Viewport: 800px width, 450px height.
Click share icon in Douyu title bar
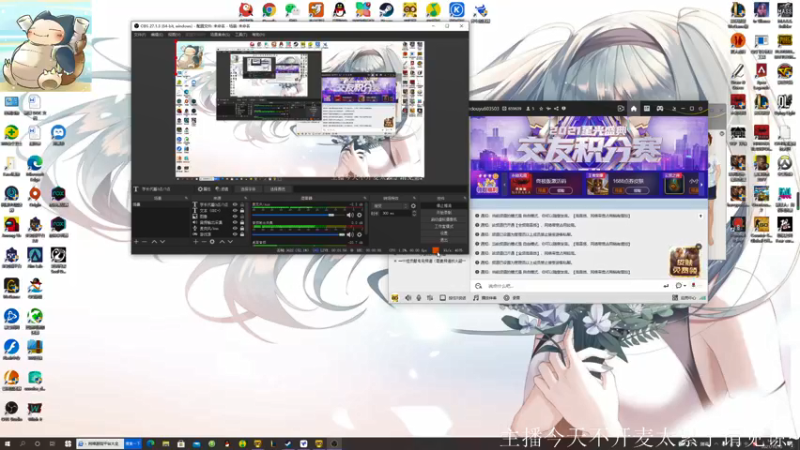(x=556, y=109)
